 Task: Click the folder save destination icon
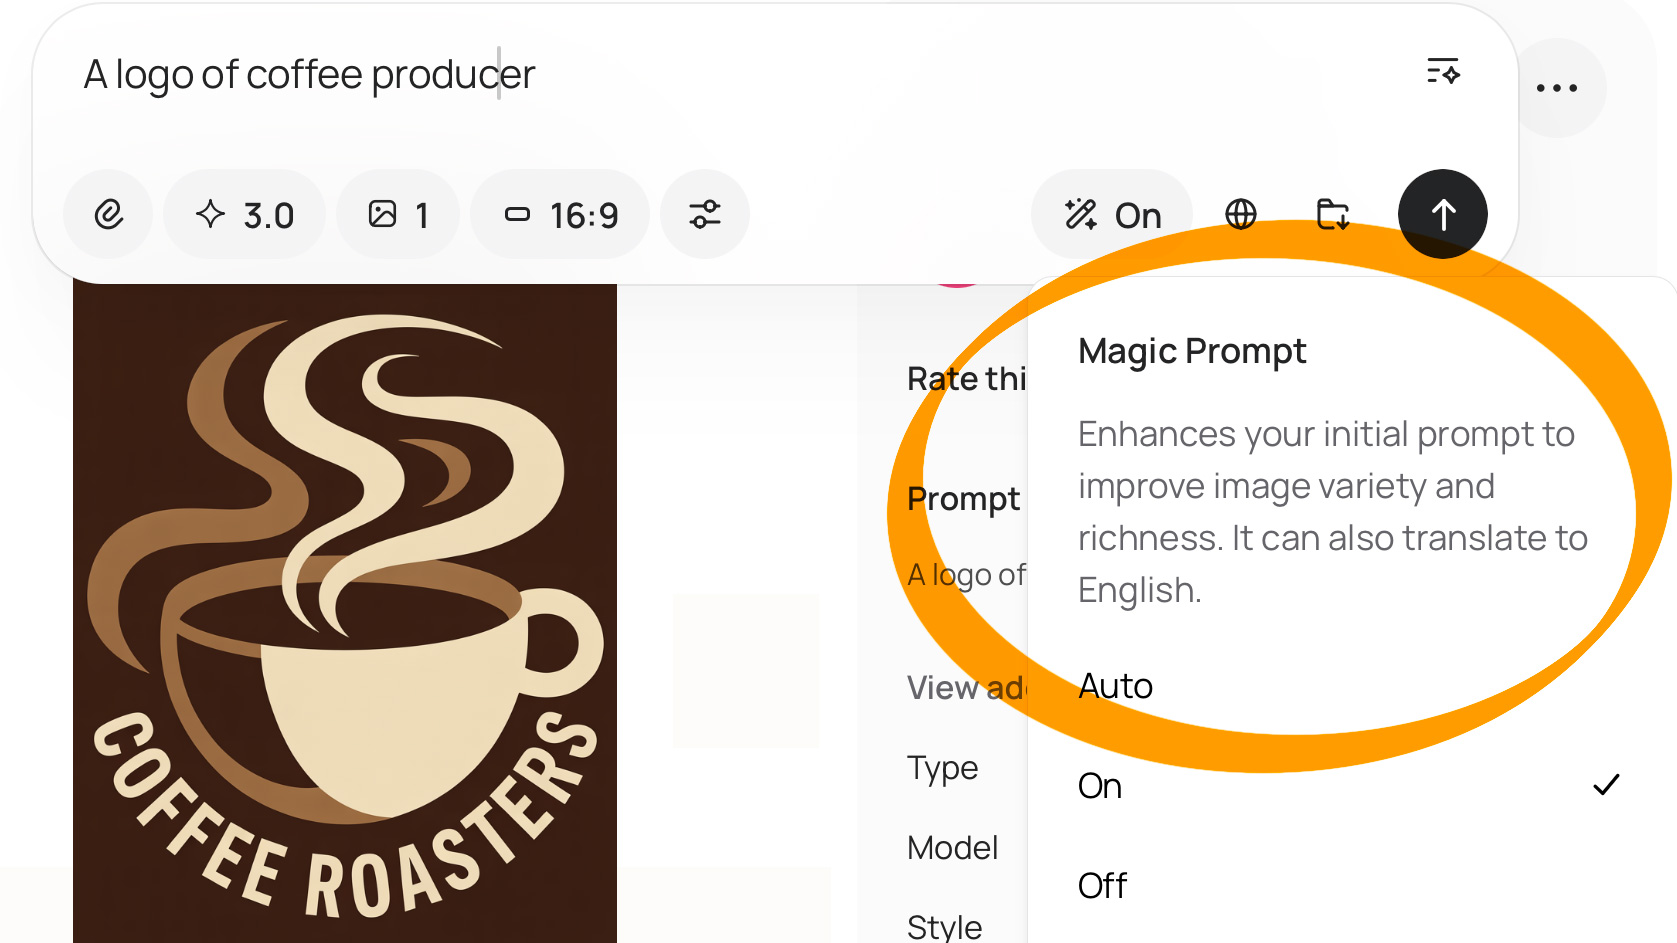[1333, 214]
